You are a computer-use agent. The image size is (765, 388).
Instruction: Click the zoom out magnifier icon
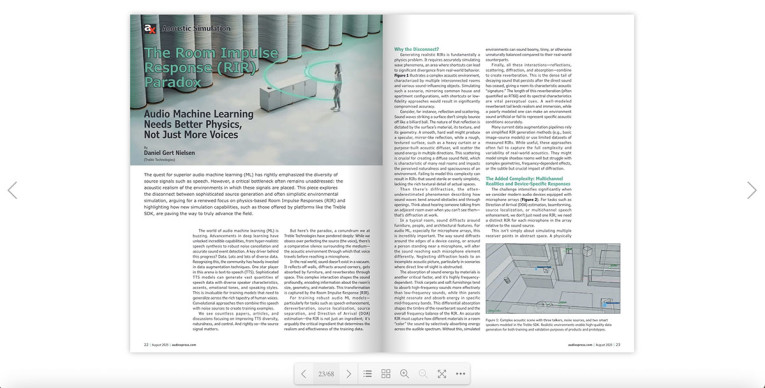(423, 374)
